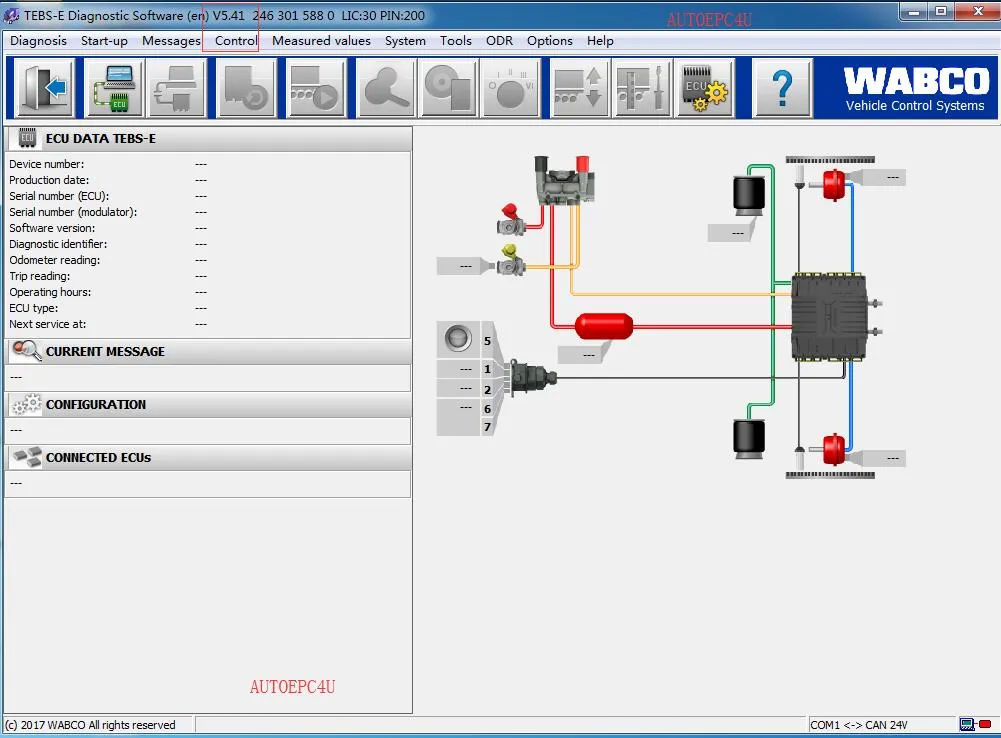
Task: Open the Start-up menu
Action: pyautogui.click(x=104, y=41)
